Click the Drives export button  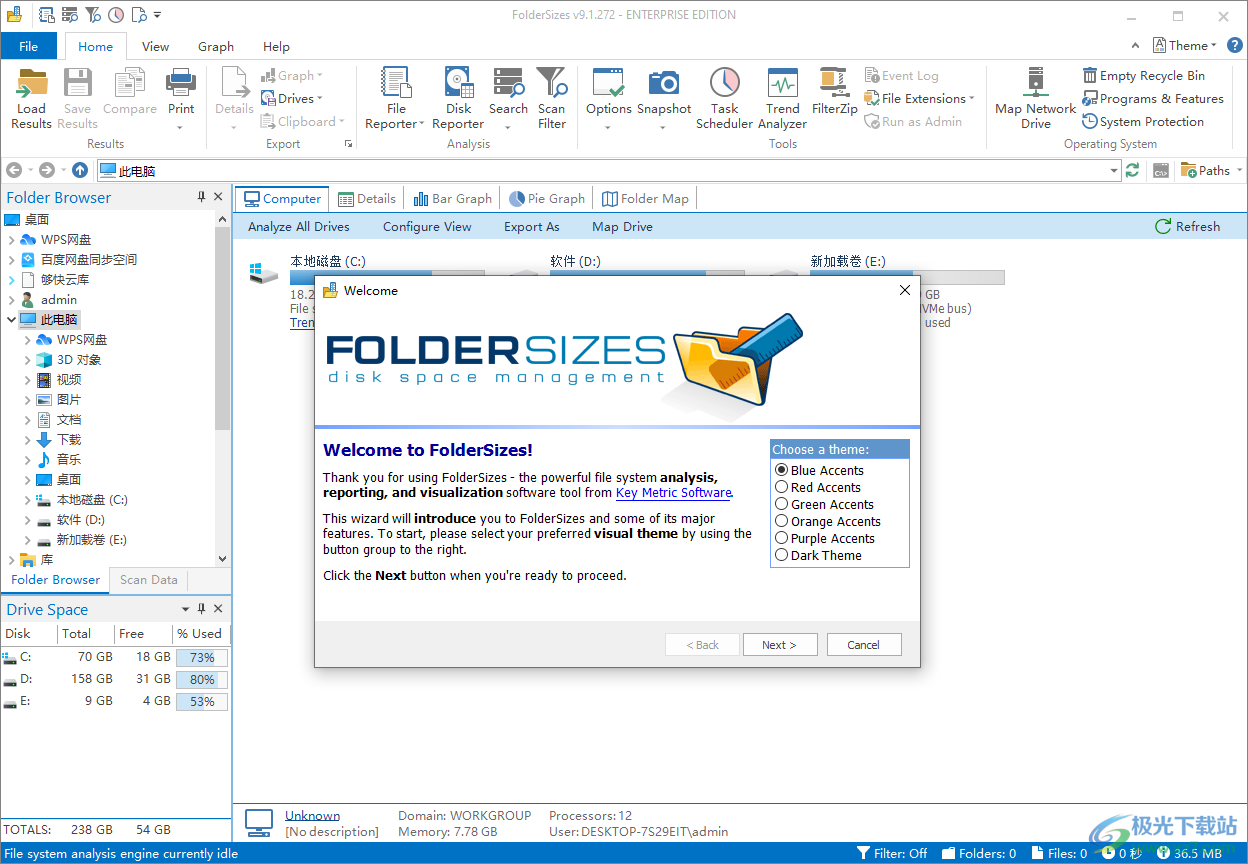pos(292,98)
